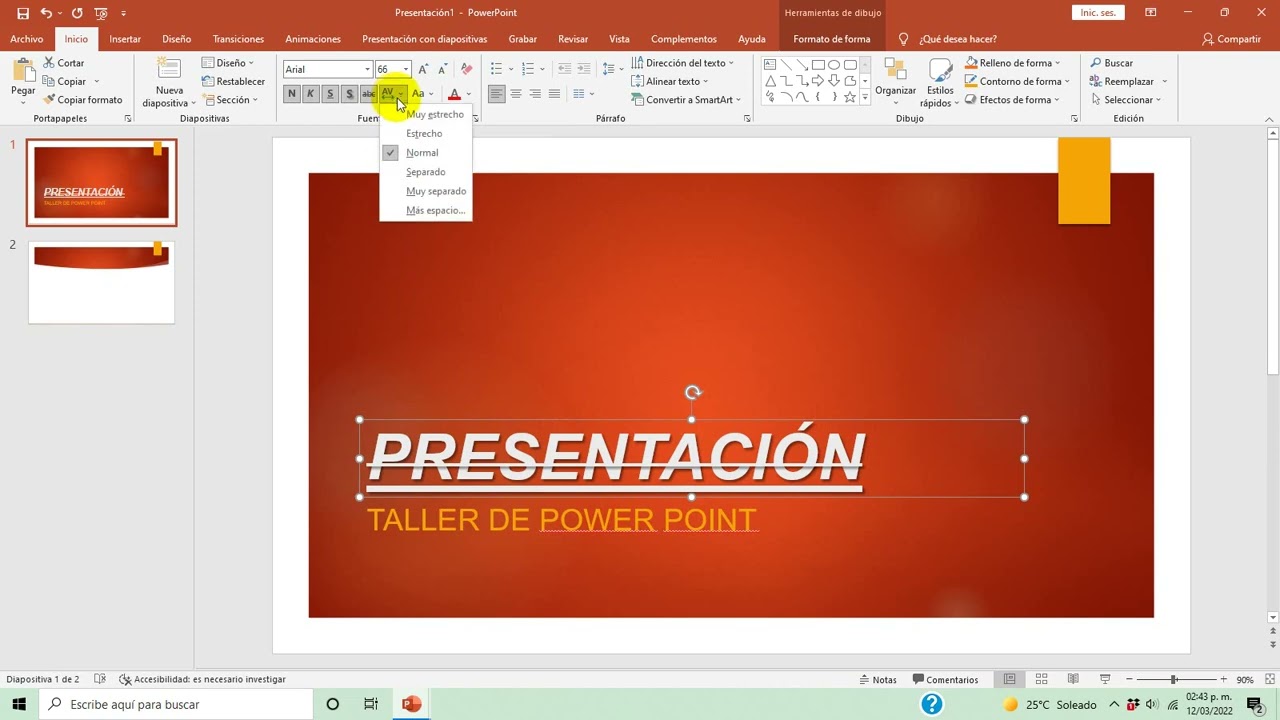Click the blue help icon on taskbar
The width and height of the screenshot is (1280, 720).
pos(932,704)
